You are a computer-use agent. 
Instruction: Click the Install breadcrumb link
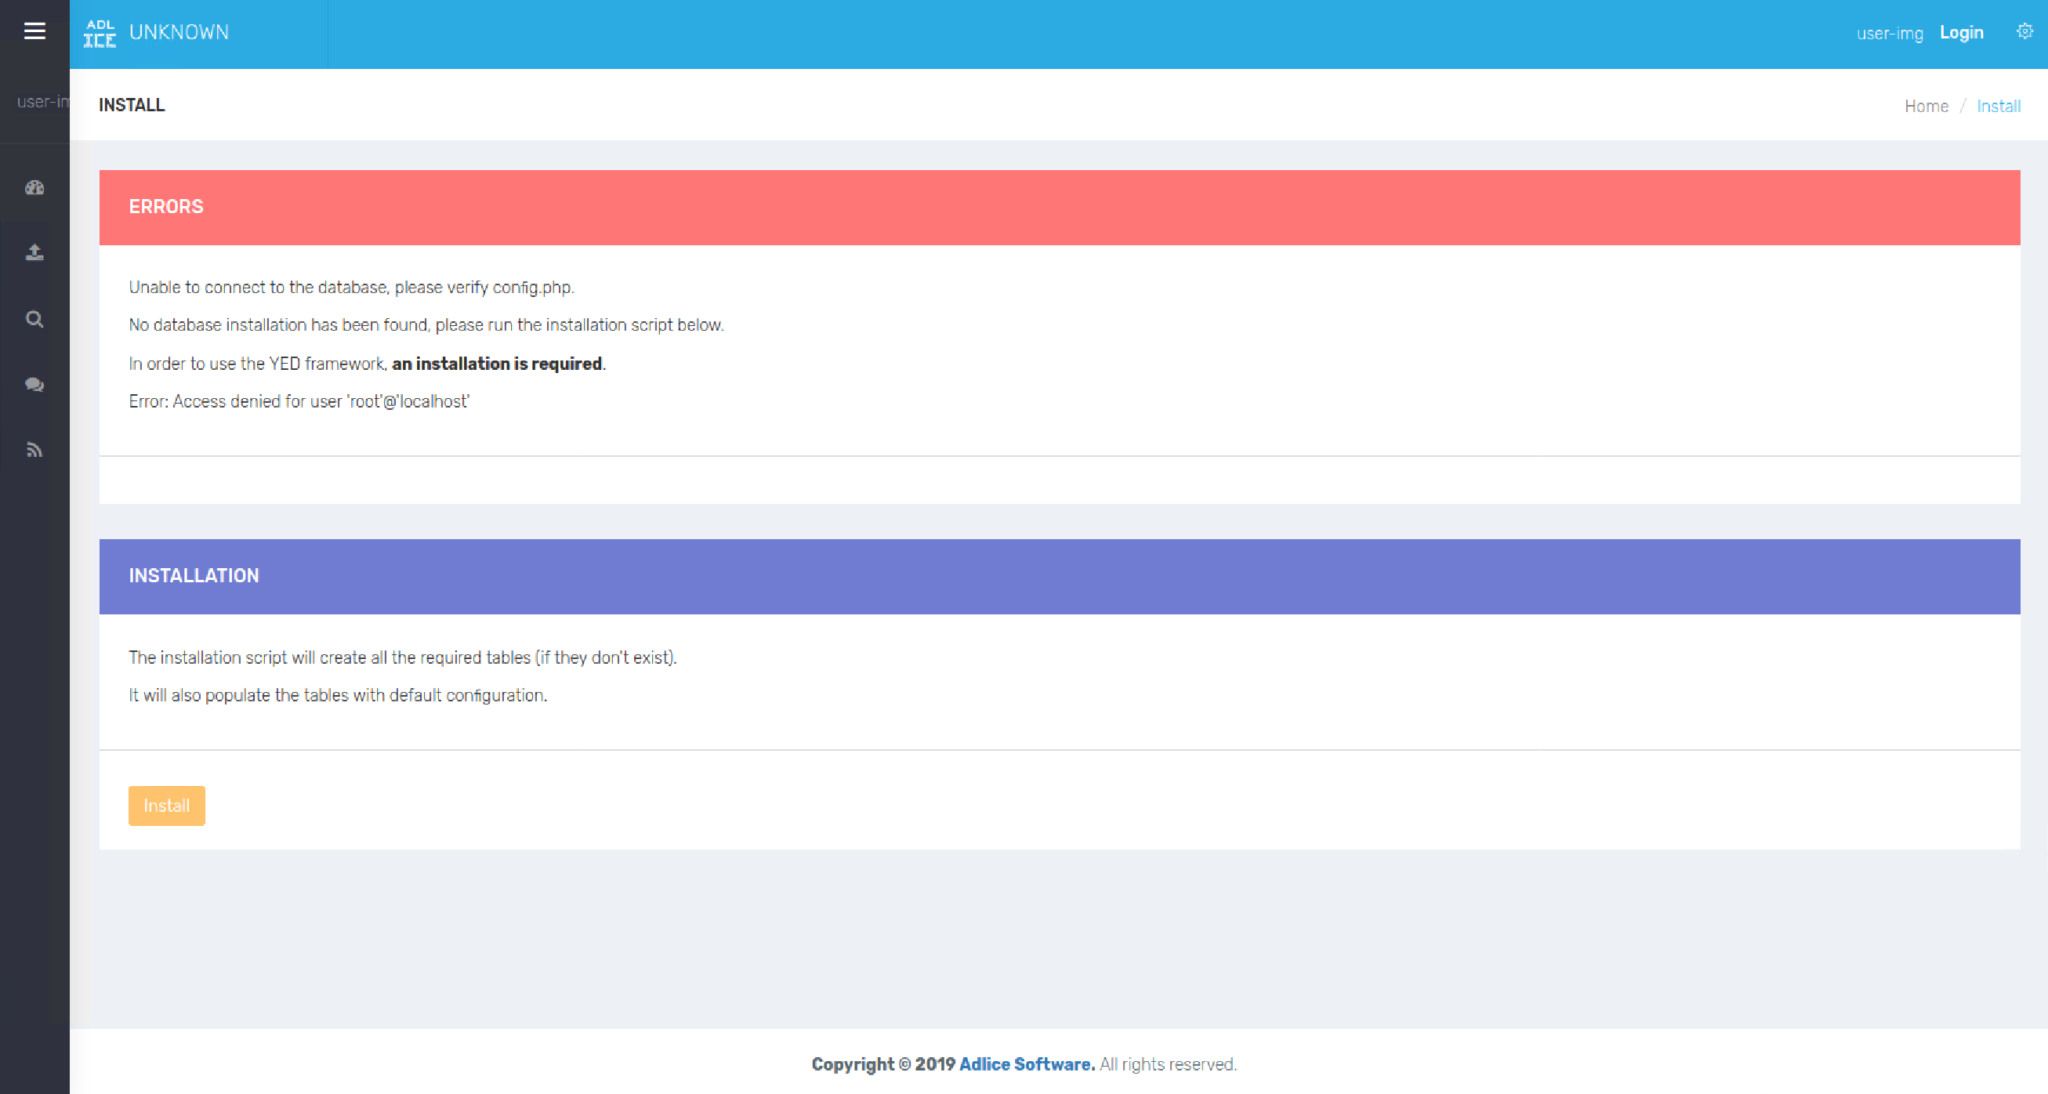[1998, 106]
